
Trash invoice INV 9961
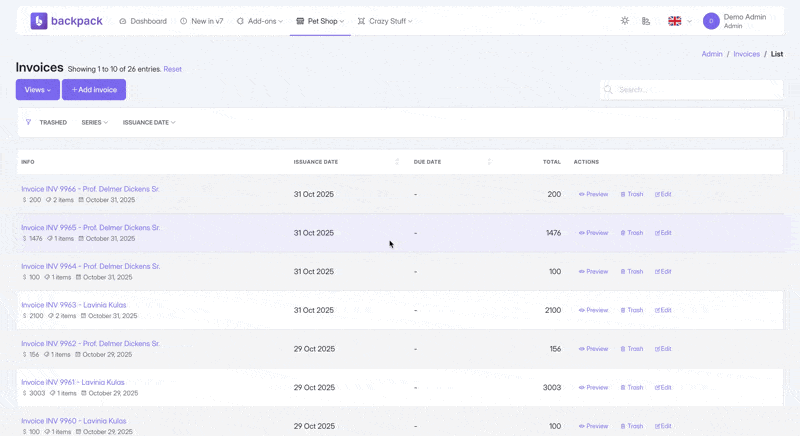coord(632,388)
